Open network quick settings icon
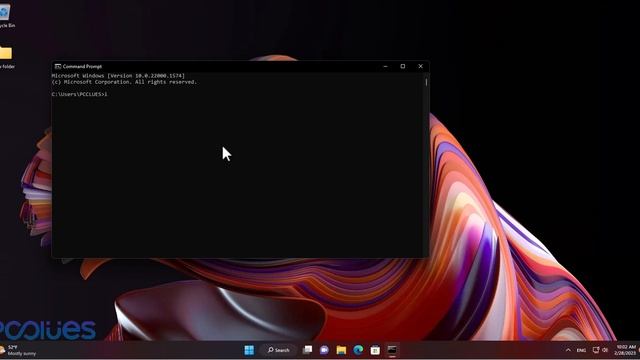The height and width of the screenshot is (360, 640). coord(596,350)
